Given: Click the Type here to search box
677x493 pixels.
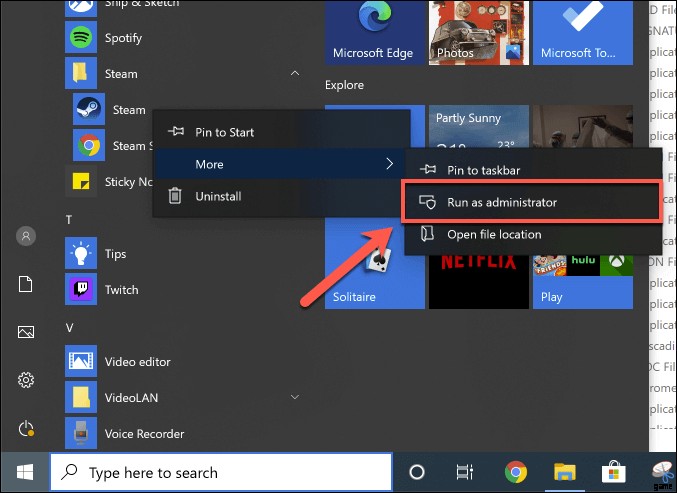Looking at the screenshot, I should coord(220,472).
